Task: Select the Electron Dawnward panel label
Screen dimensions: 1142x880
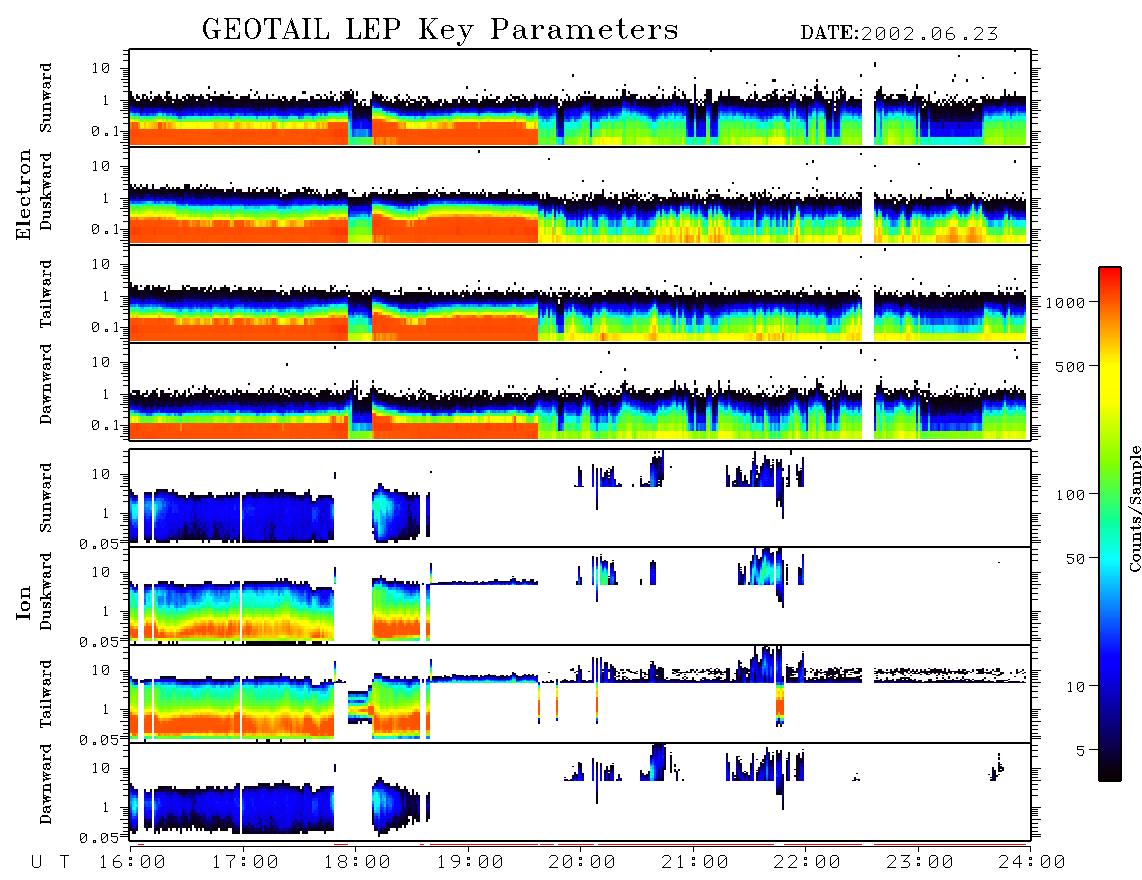Action: [x=46, y=384]
